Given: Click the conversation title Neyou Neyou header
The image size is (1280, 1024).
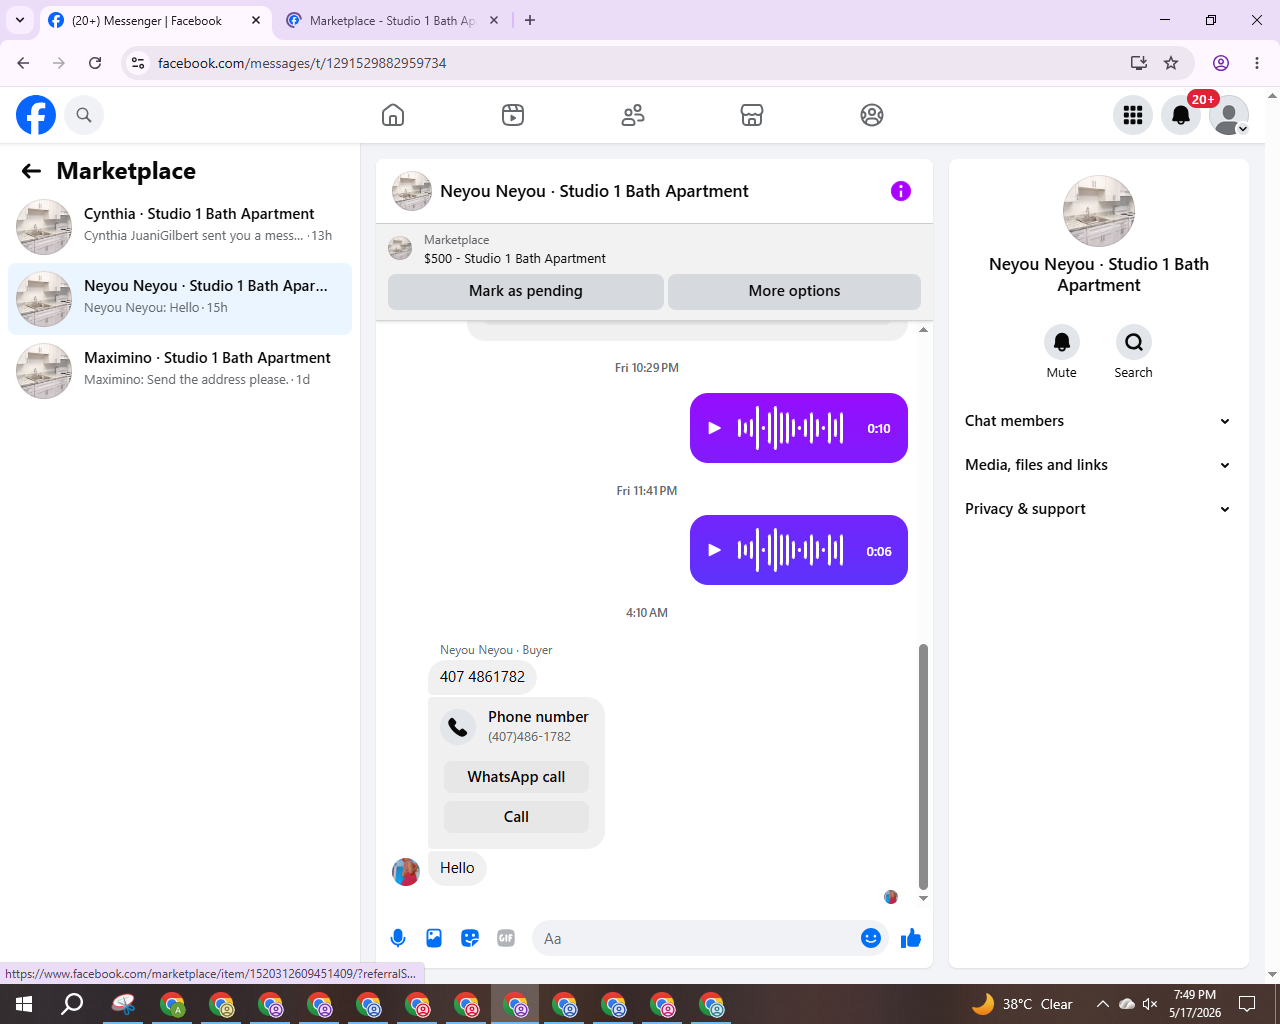Looking at the screenshot, I should click(594, 191).
